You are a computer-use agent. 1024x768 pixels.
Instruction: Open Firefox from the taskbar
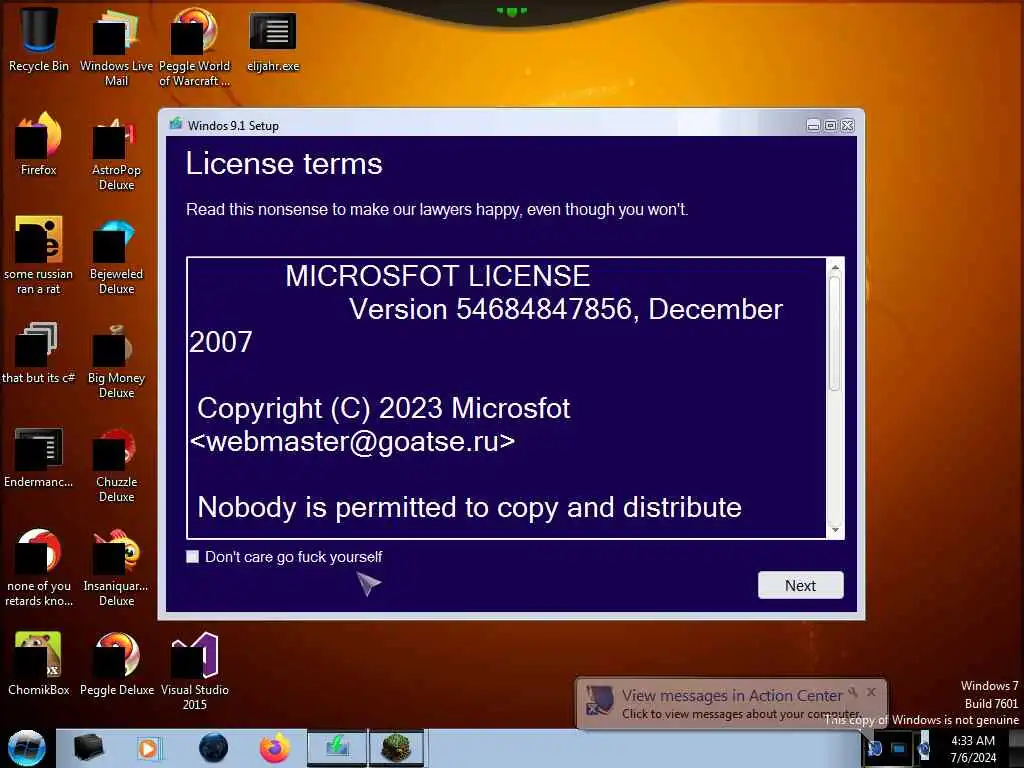(275, 748)
